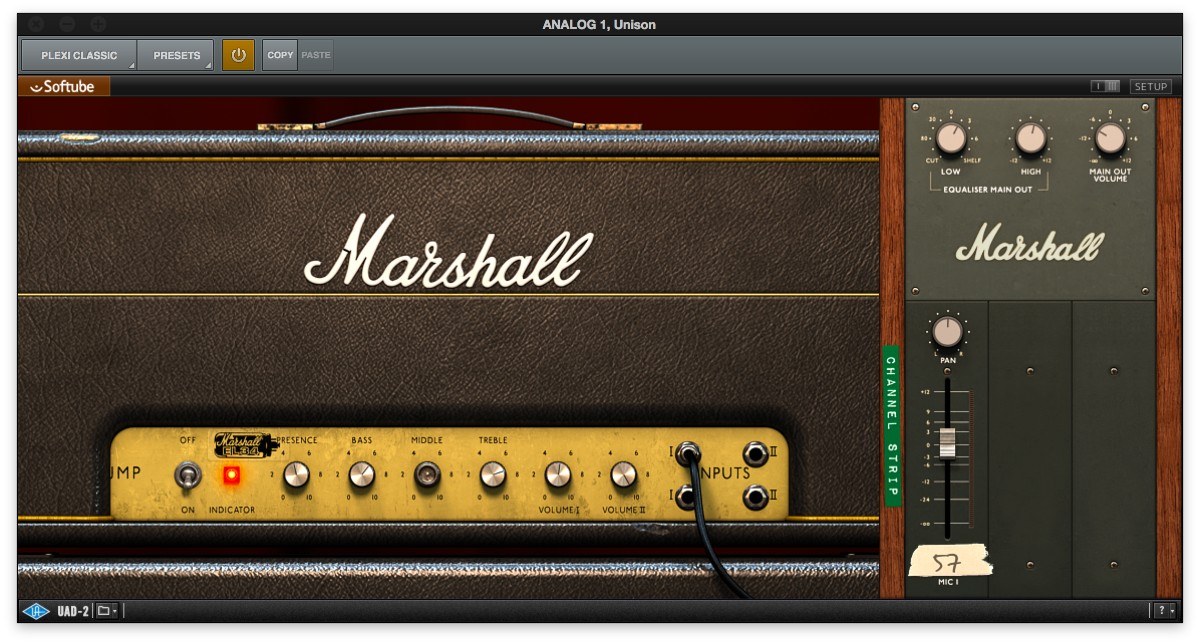Click the VOLUME II knob
1200x644 pixels.
click(x=624, y=475)
